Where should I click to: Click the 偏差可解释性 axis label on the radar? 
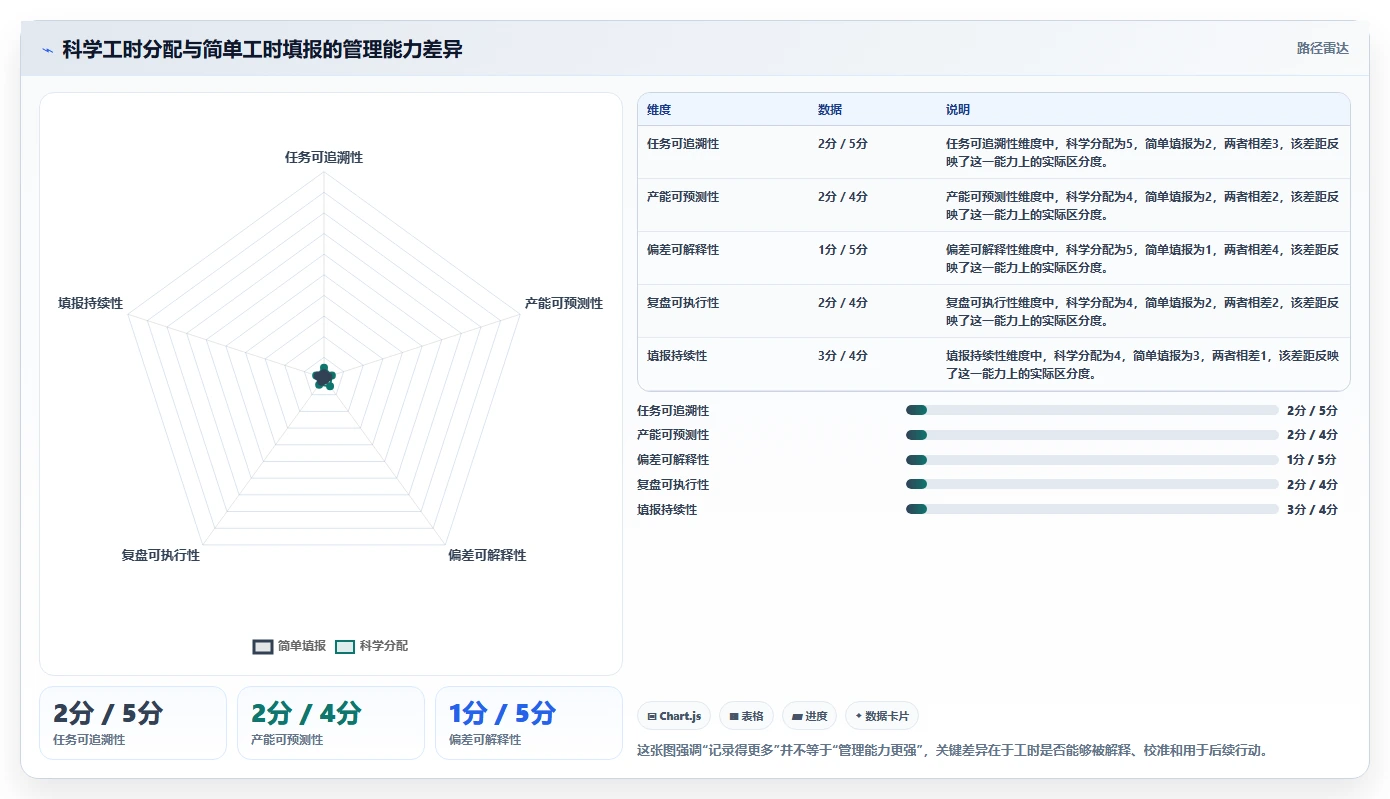point(487,555)
